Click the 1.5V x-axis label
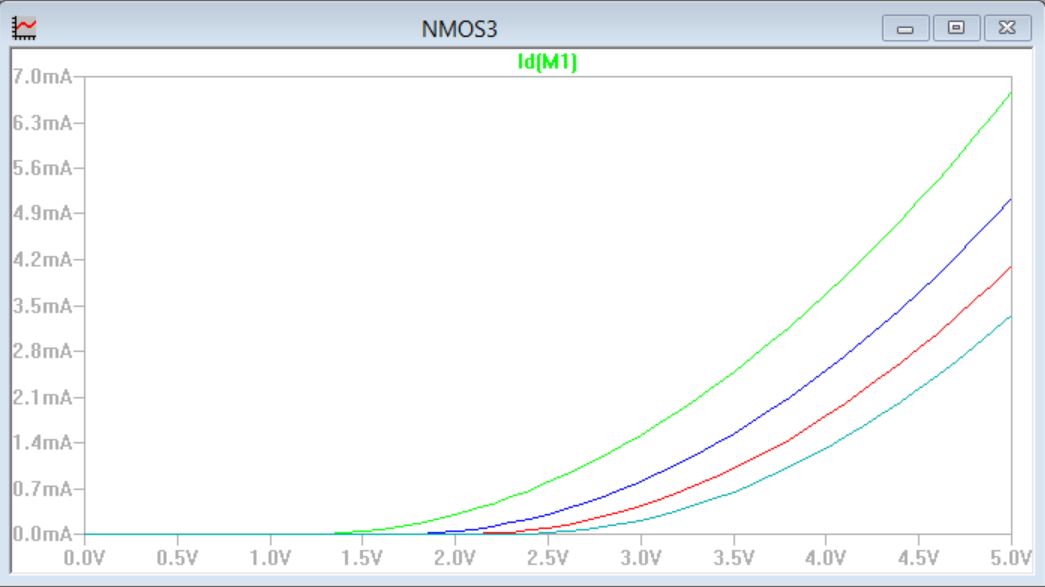1045x587 pixels. pos(362,558)
